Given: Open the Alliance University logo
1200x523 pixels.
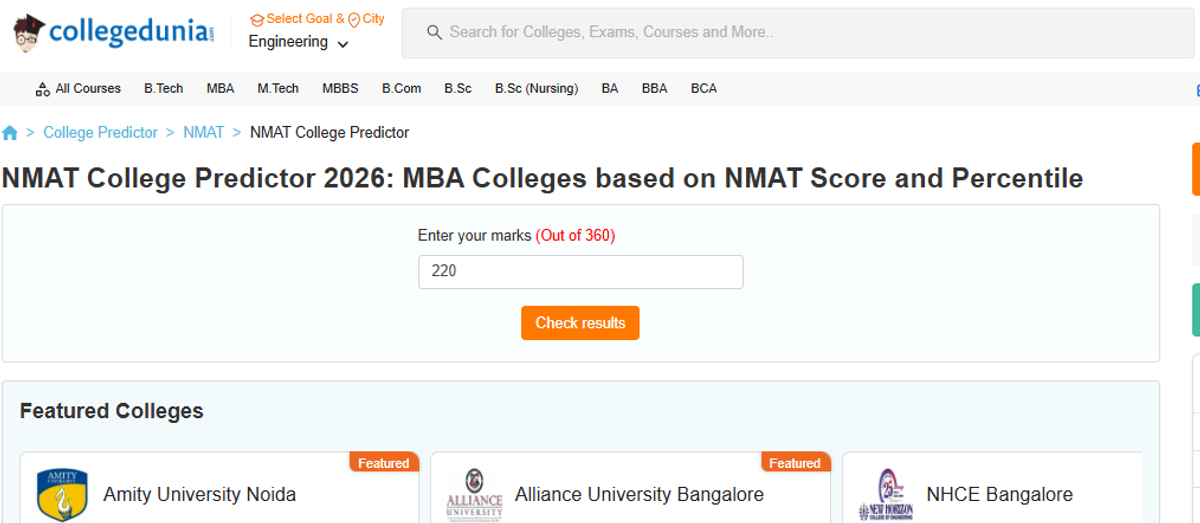Looking at the screenshot, I should tap(474, 494).
